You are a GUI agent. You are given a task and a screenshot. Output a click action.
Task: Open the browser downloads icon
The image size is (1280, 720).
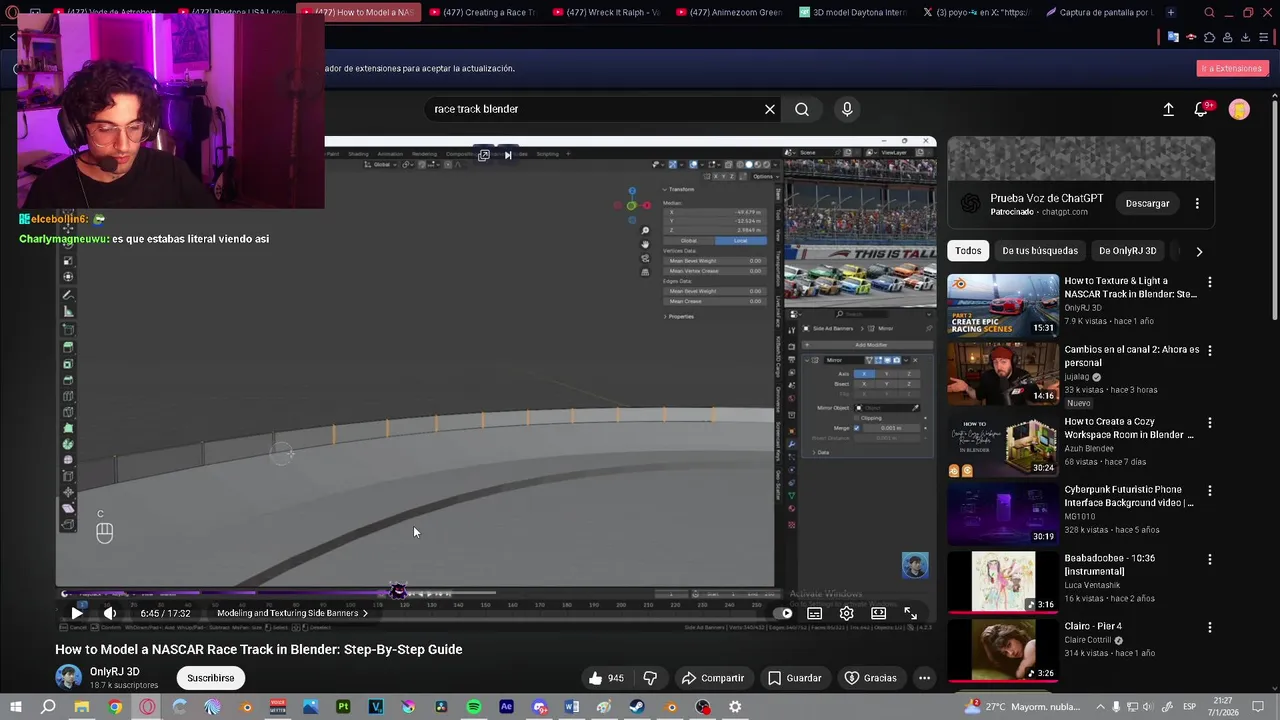(x=1245, y=37)
